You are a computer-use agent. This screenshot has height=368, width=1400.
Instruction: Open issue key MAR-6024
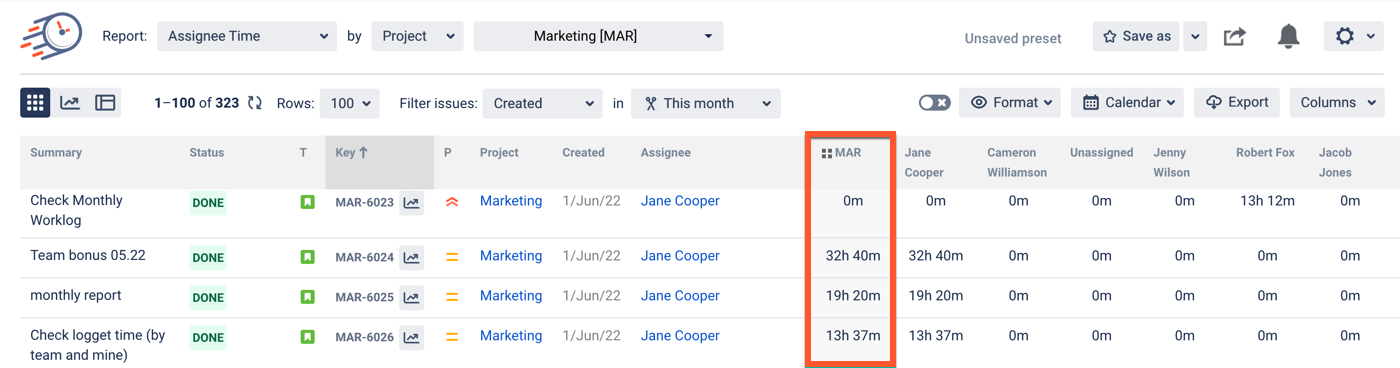(x=365, y=258)
